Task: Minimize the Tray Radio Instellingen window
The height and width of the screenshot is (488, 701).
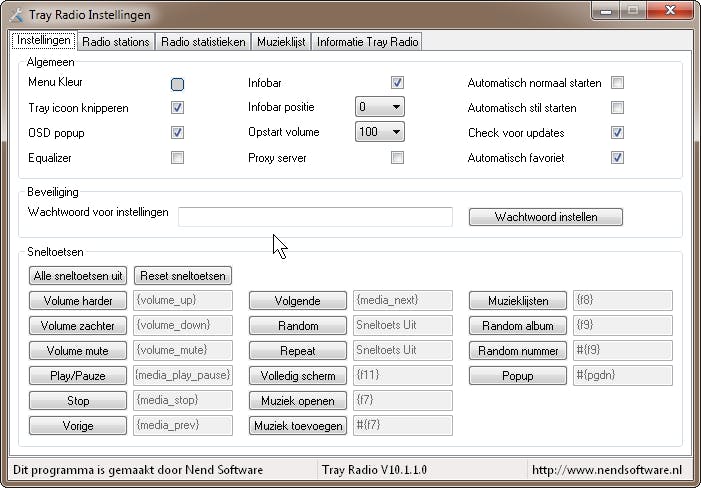Action: (606, 10)
